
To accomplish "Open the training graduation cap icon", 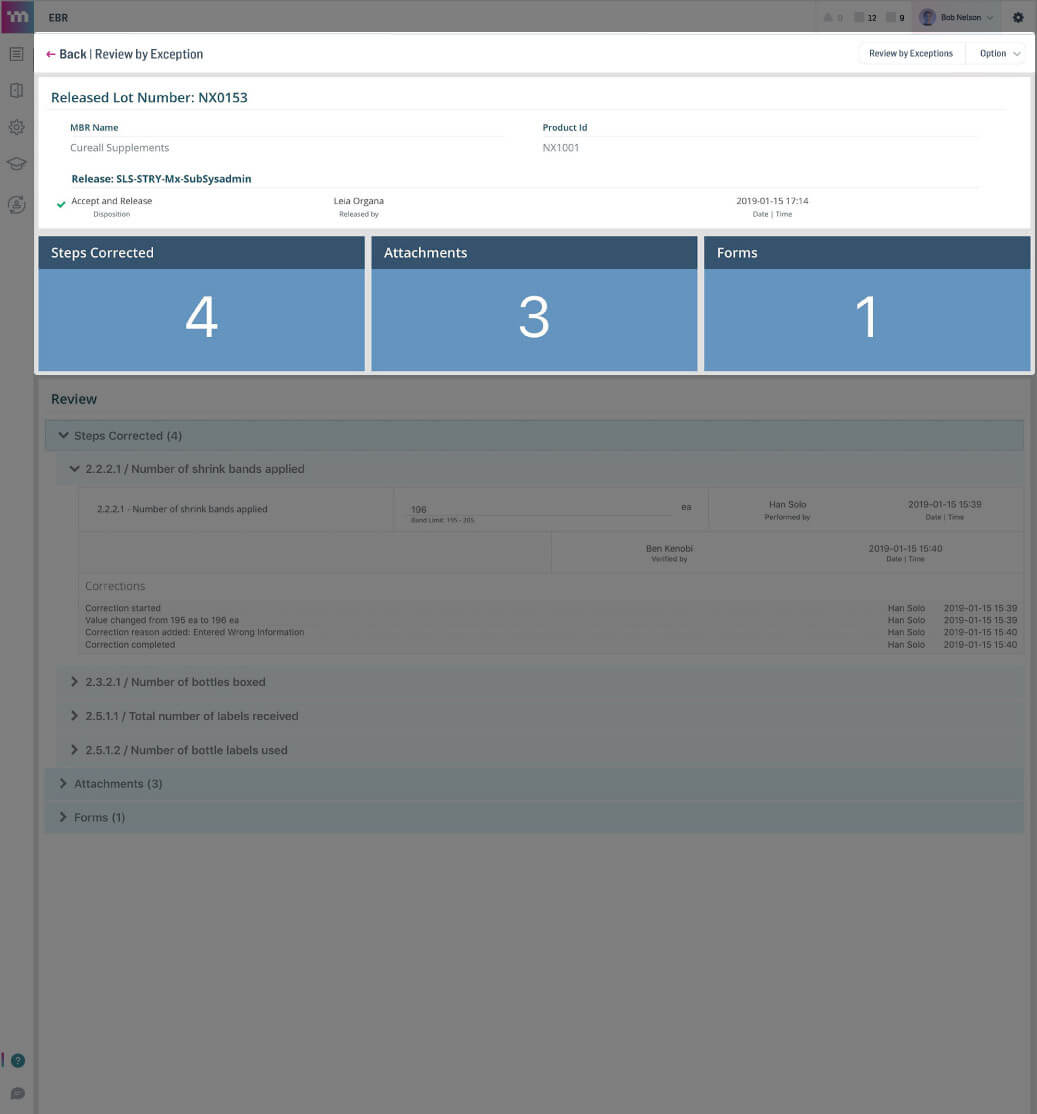I will pyautogui.click(x=16, y=163).
